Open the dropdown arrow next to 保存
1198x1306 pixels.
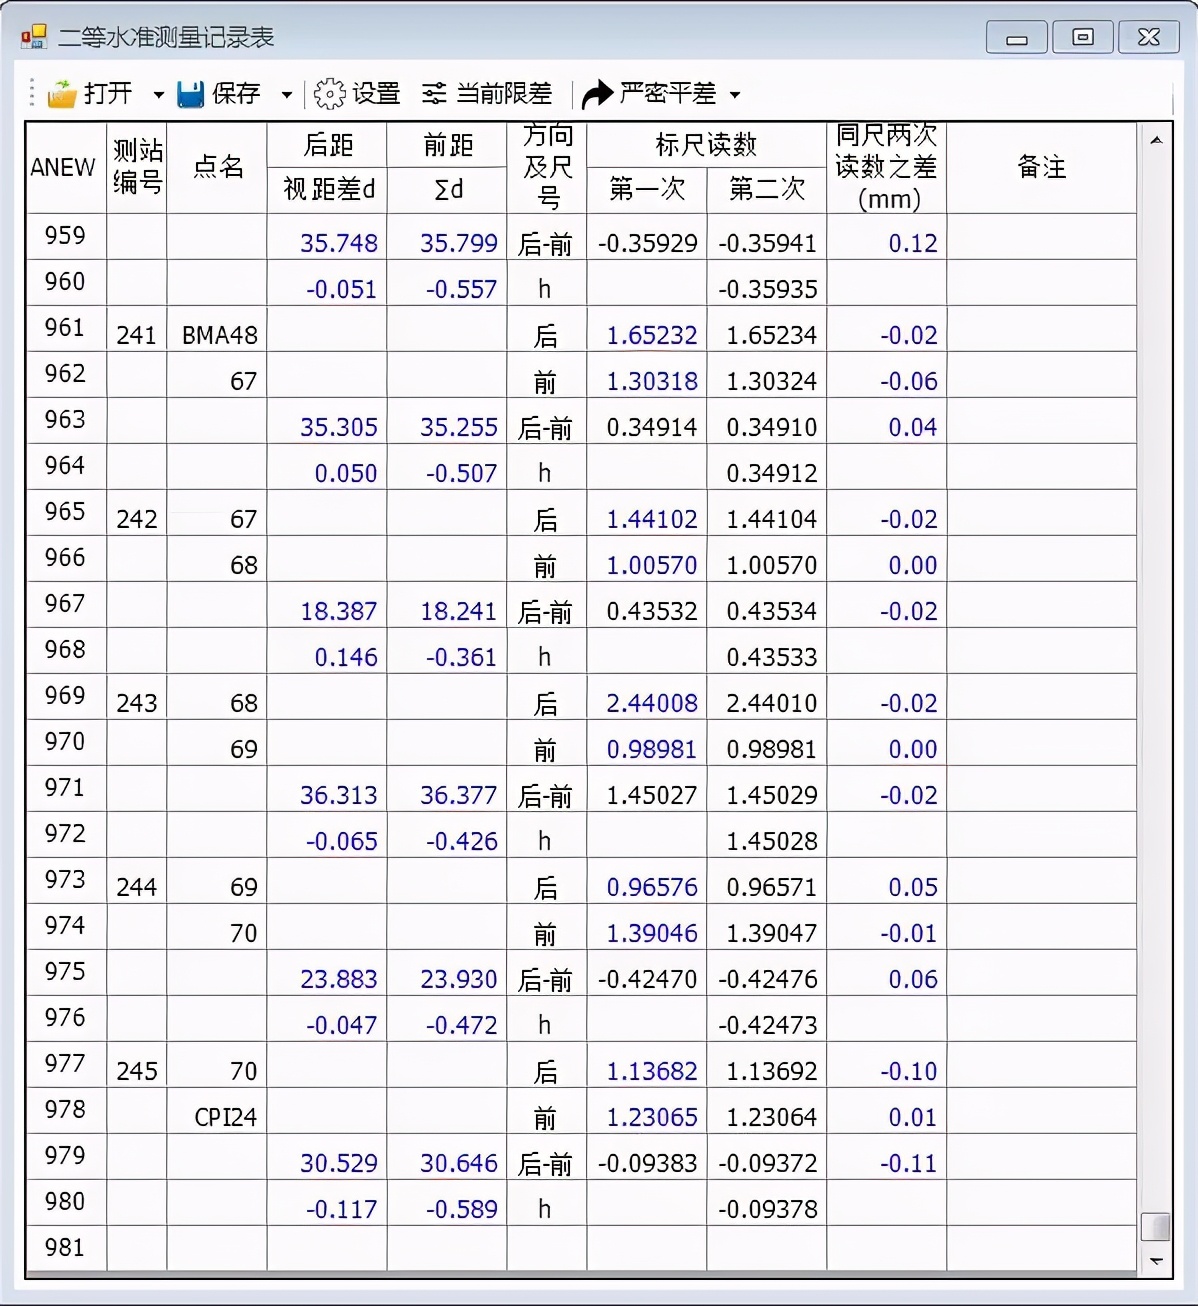click(286, 94)
